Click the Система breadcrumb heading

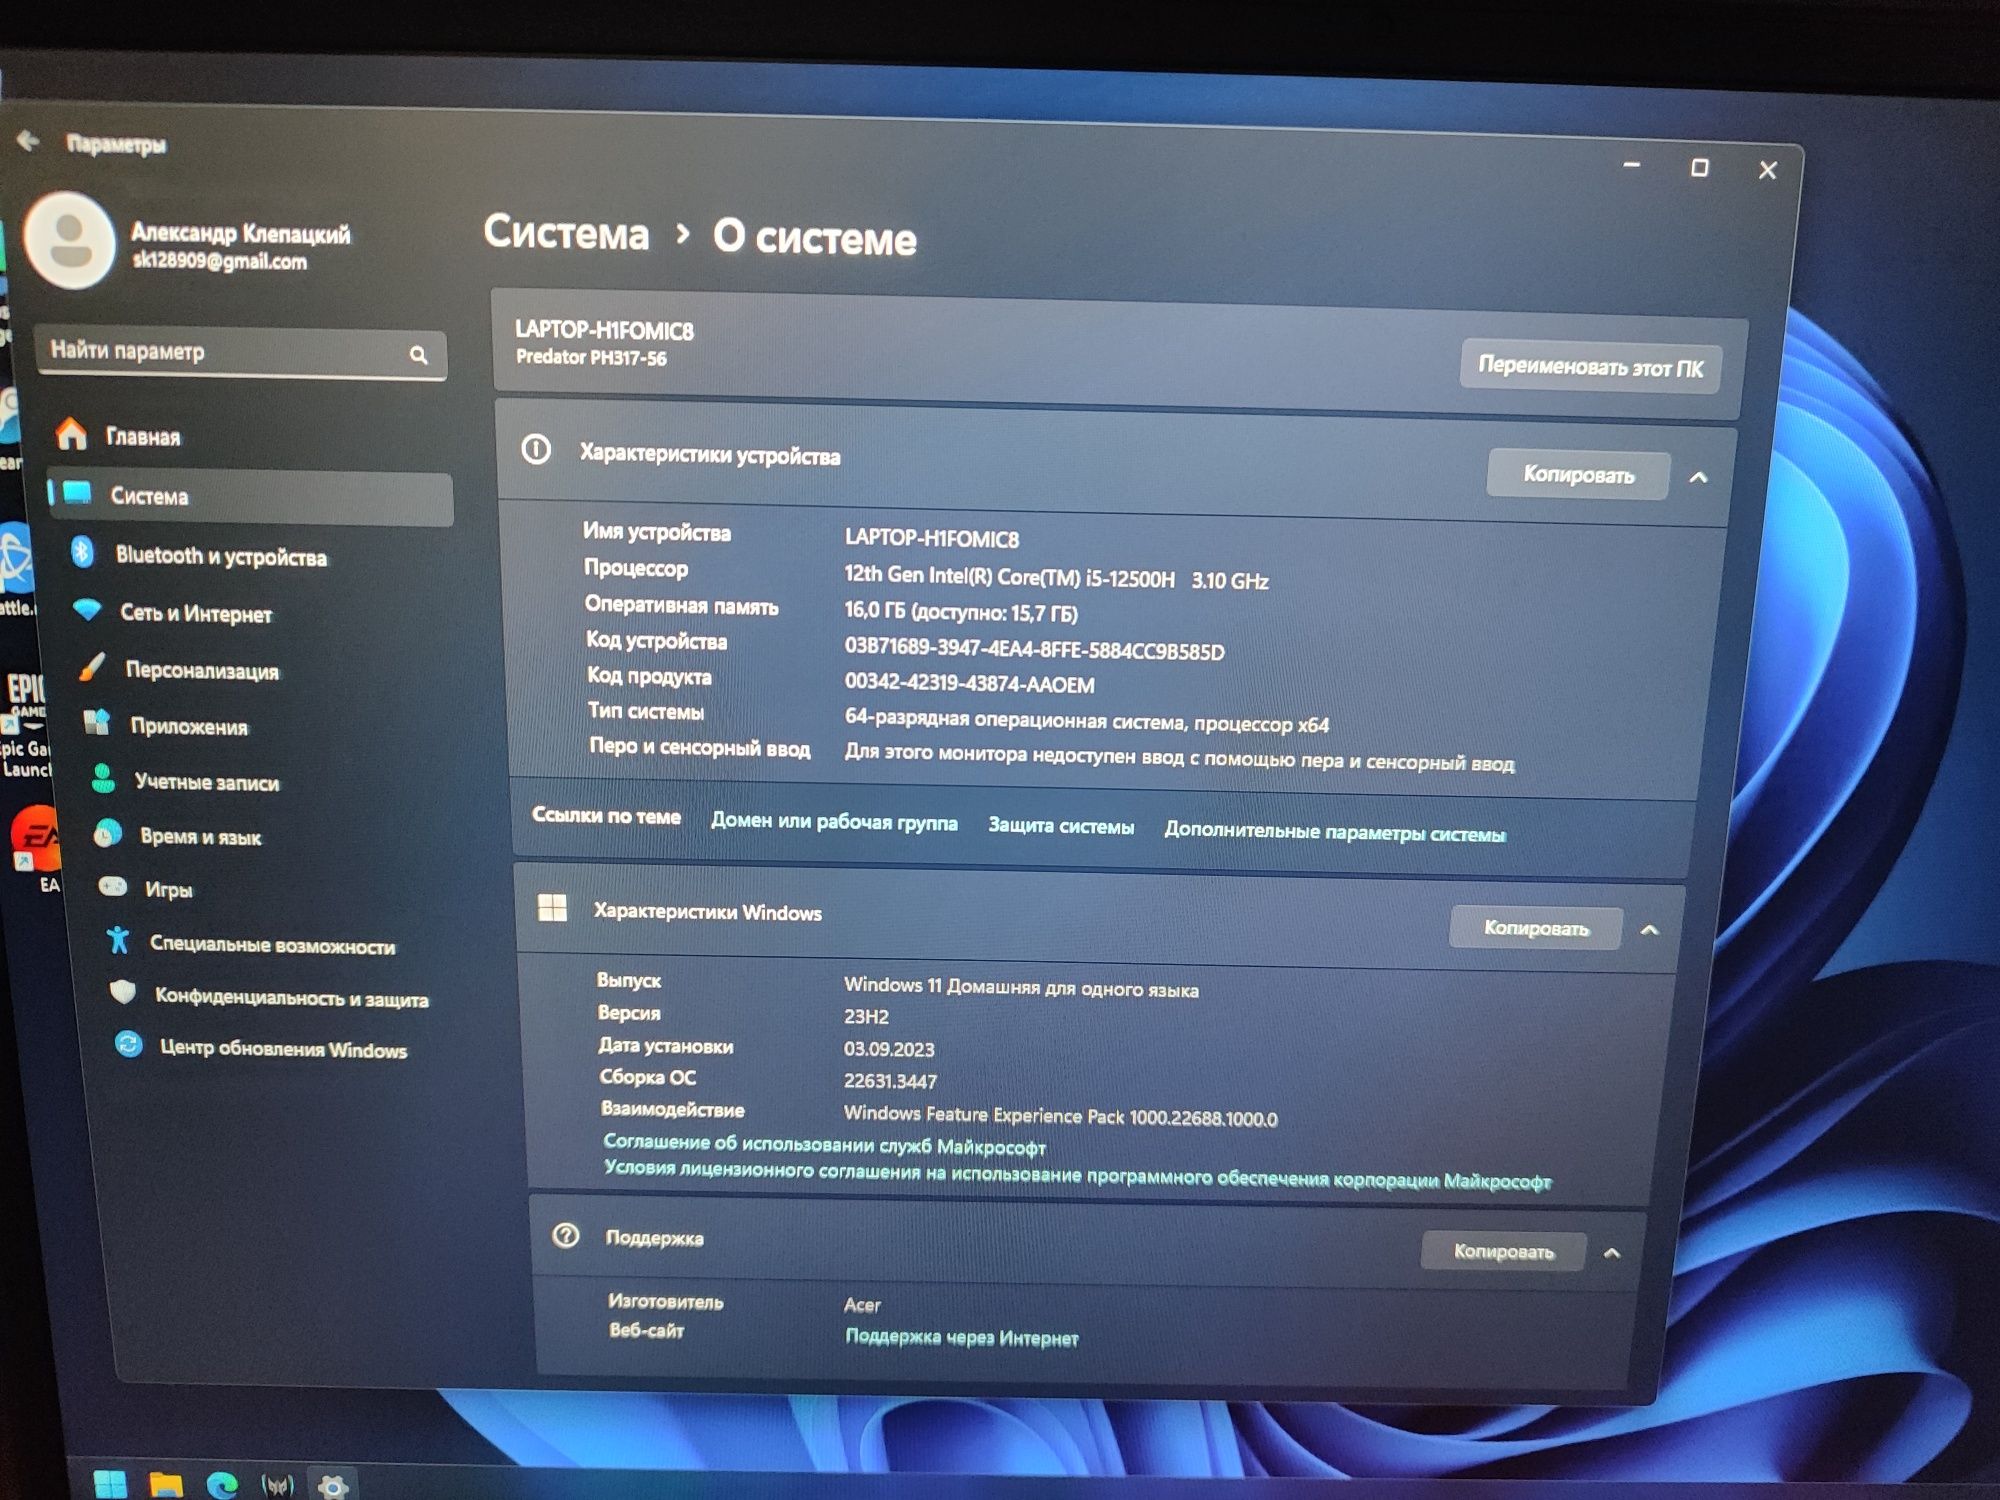tap(566, 233)
